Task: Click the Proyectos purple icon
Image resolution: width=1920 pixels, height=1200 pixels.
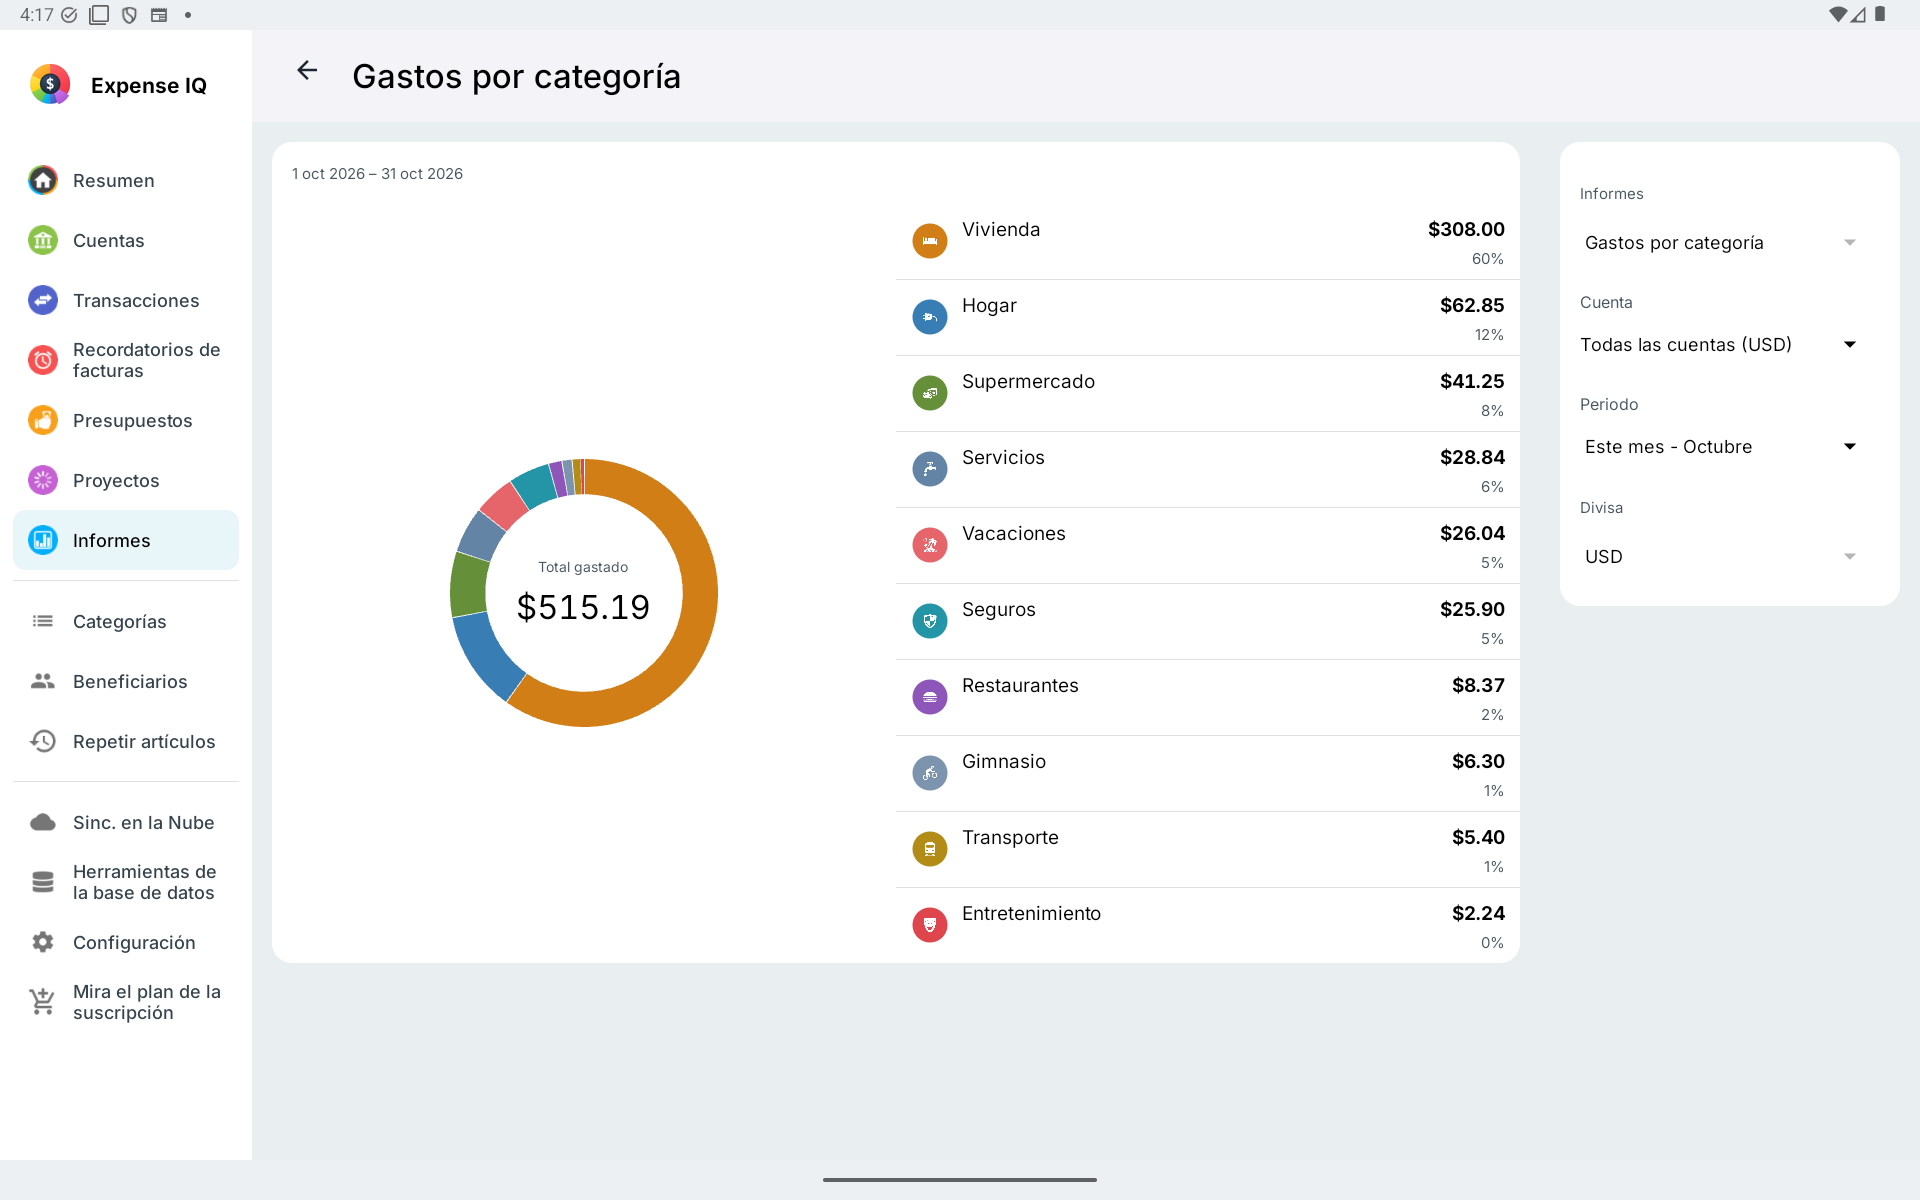Action: coord(43,480)
